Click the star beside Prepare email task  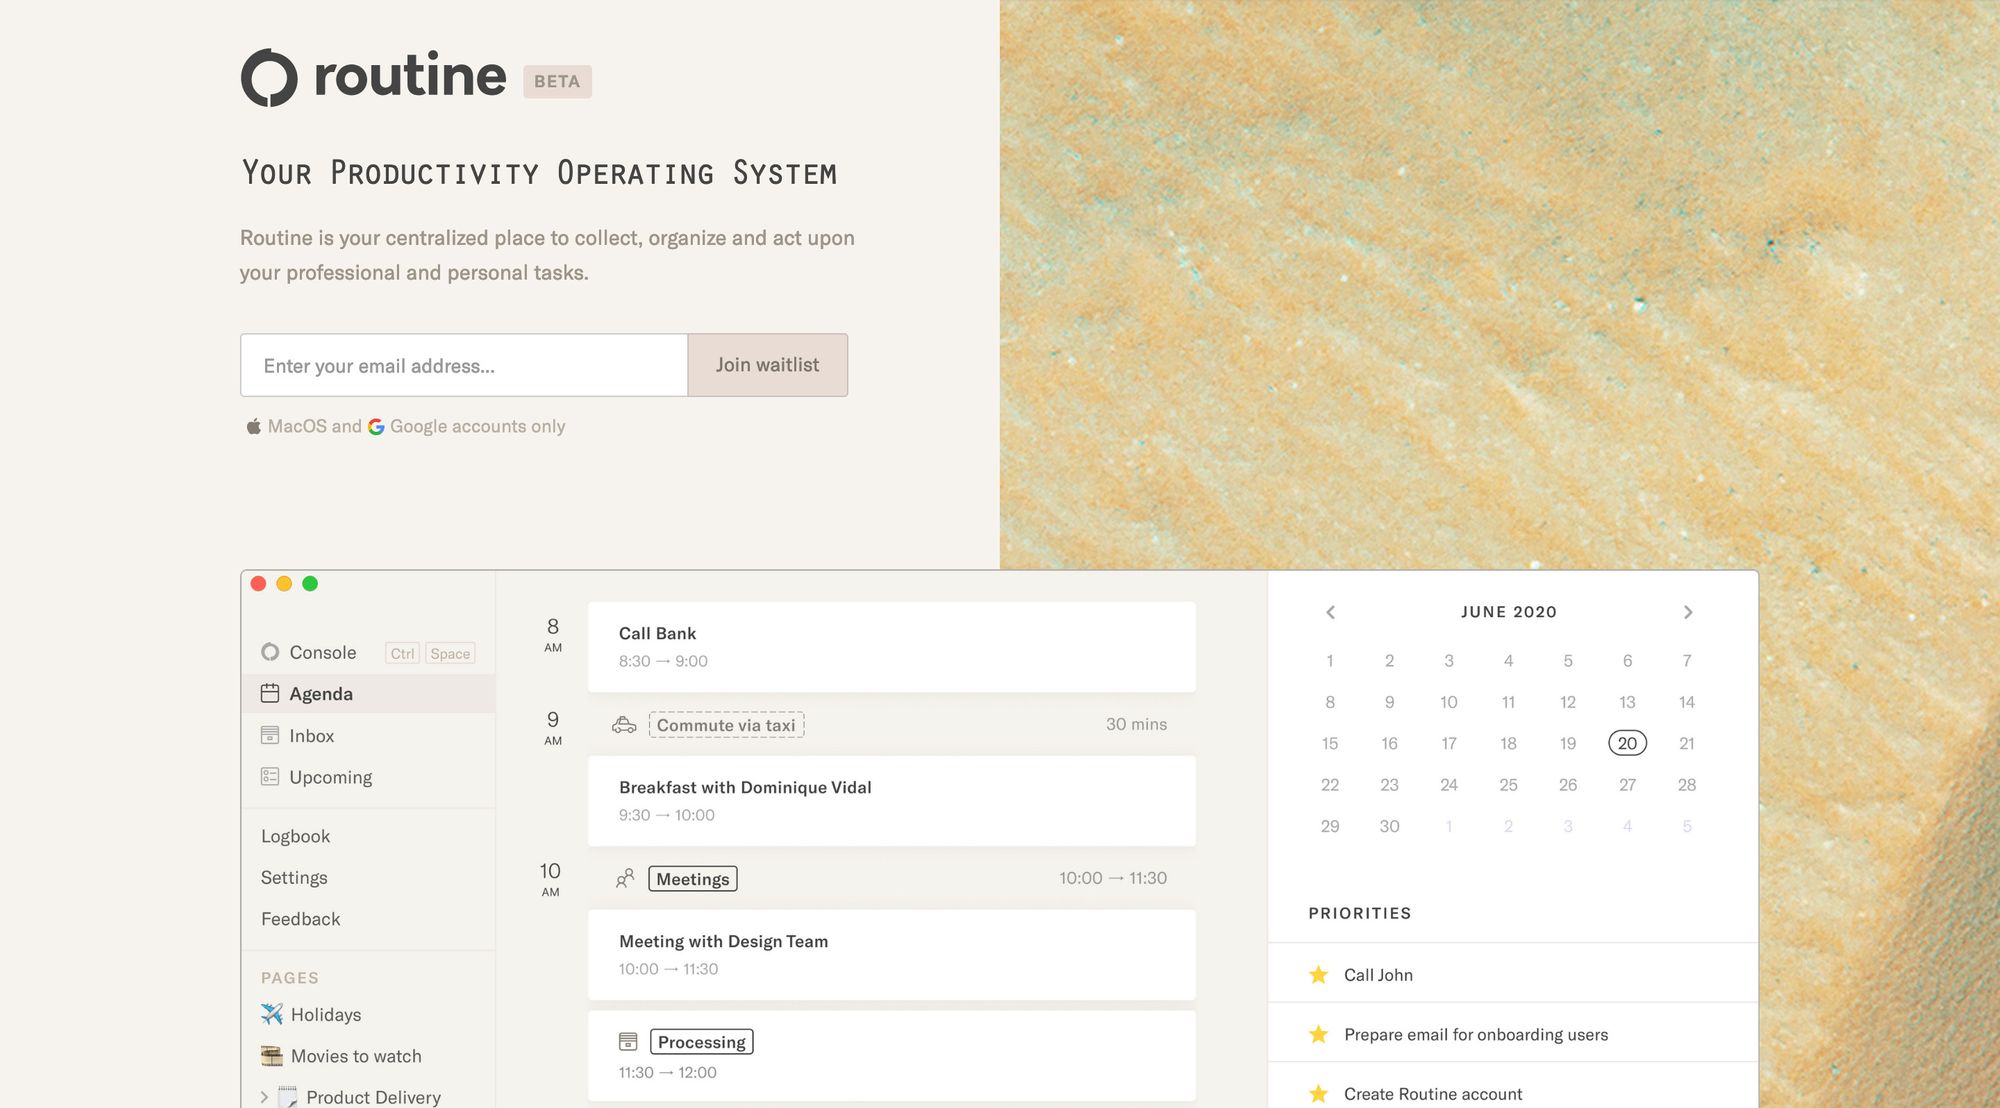click(1318, 1034)
